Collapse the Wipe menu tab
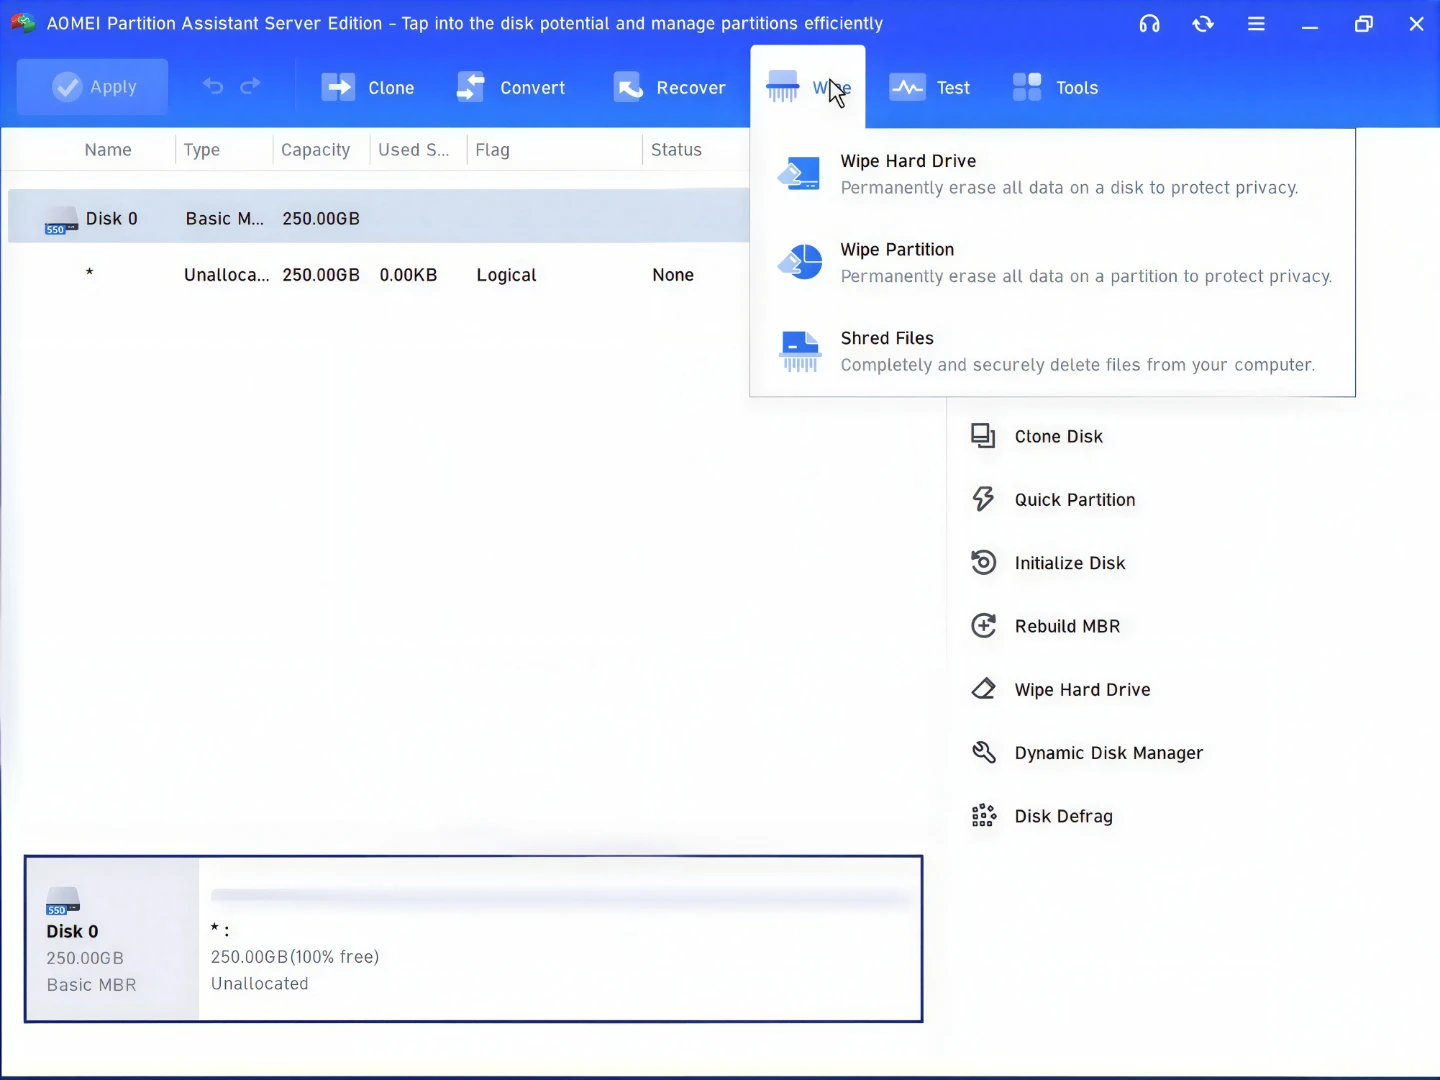This screenshot has width=1440, height=1080. (x=808, y=88)
